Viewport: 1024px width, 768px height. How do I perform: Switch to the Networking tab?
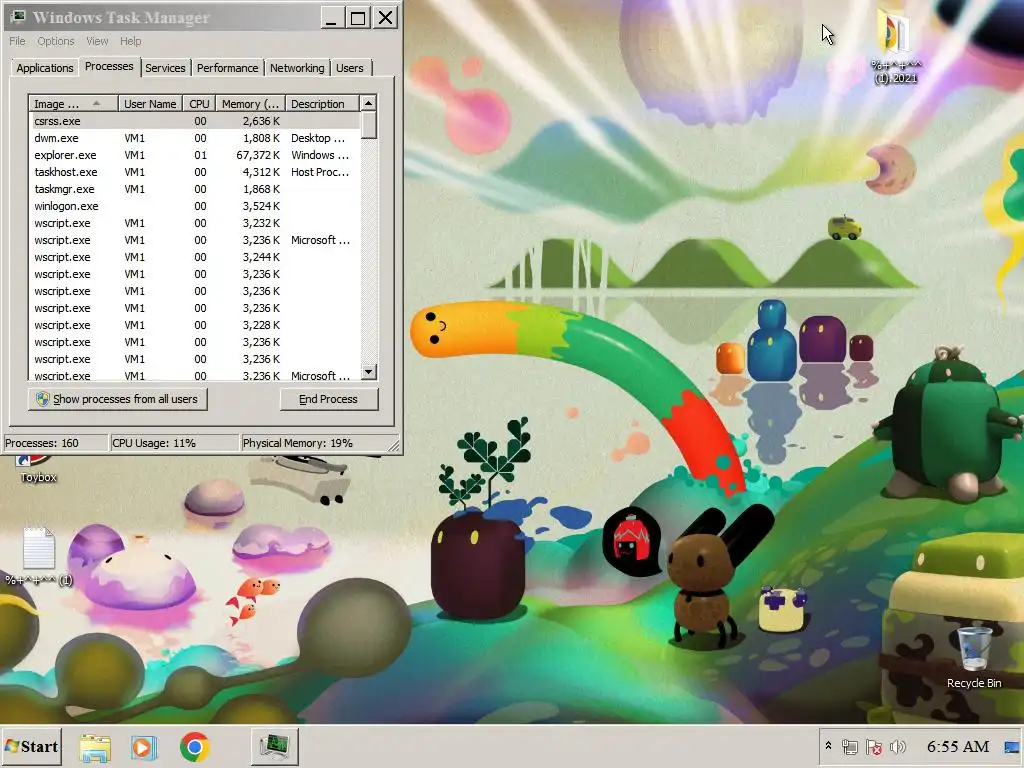point(297,68)
